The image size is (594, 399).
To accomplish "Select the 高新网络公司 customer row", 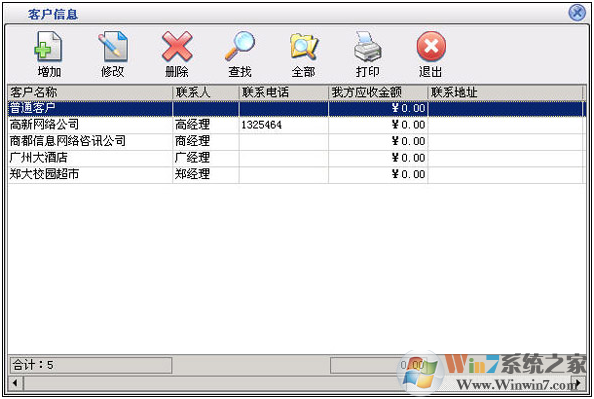I will tap(297, 125).
